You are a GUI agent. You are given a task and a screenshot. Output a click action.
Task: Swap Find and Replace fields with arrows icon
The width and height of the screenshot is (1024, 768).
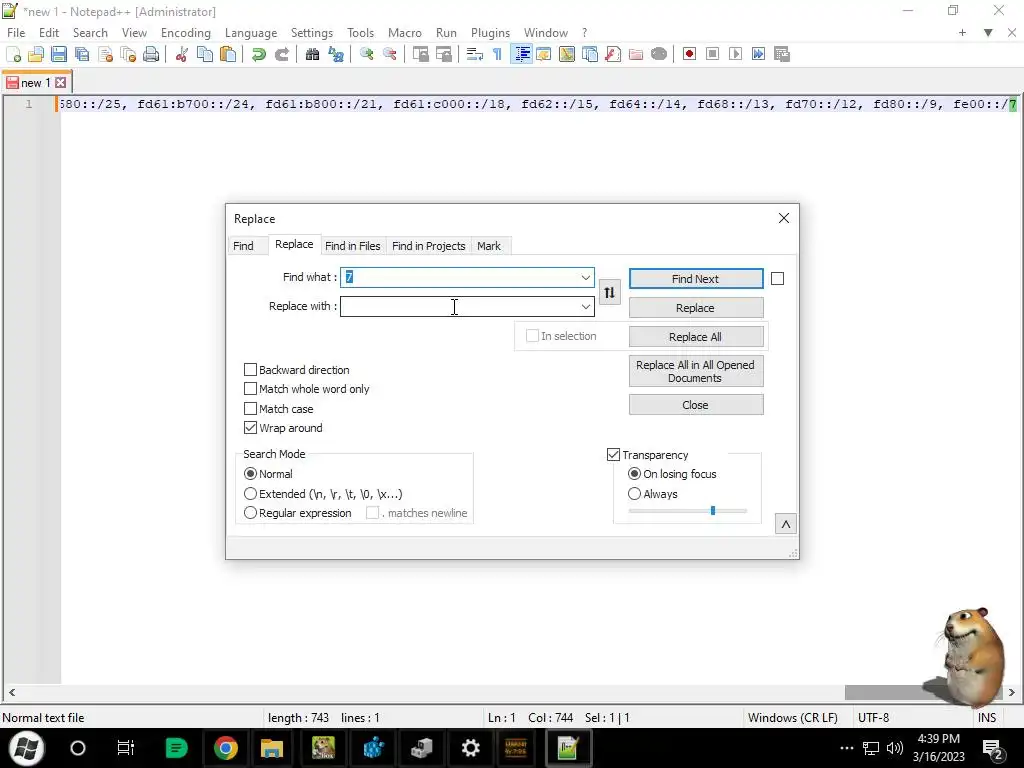tap(609, 293)
